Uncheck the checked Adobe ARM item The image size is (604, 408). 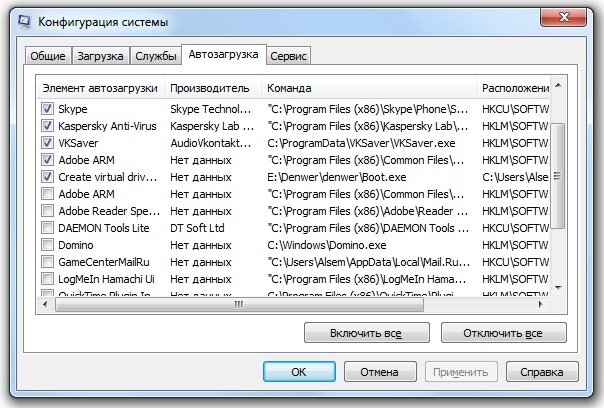pos(47,160)
